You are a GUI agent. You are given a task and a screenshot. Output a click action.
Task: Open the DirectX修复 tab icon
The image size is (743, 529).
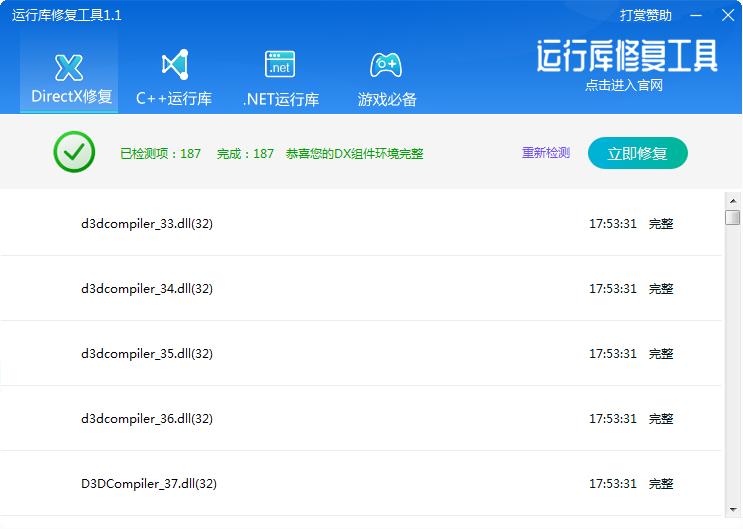[69, 67]
